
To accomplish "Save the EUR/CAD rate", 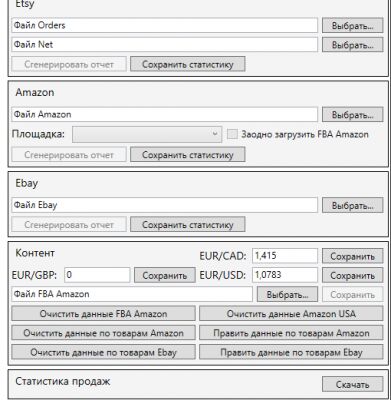I will 352,256.
